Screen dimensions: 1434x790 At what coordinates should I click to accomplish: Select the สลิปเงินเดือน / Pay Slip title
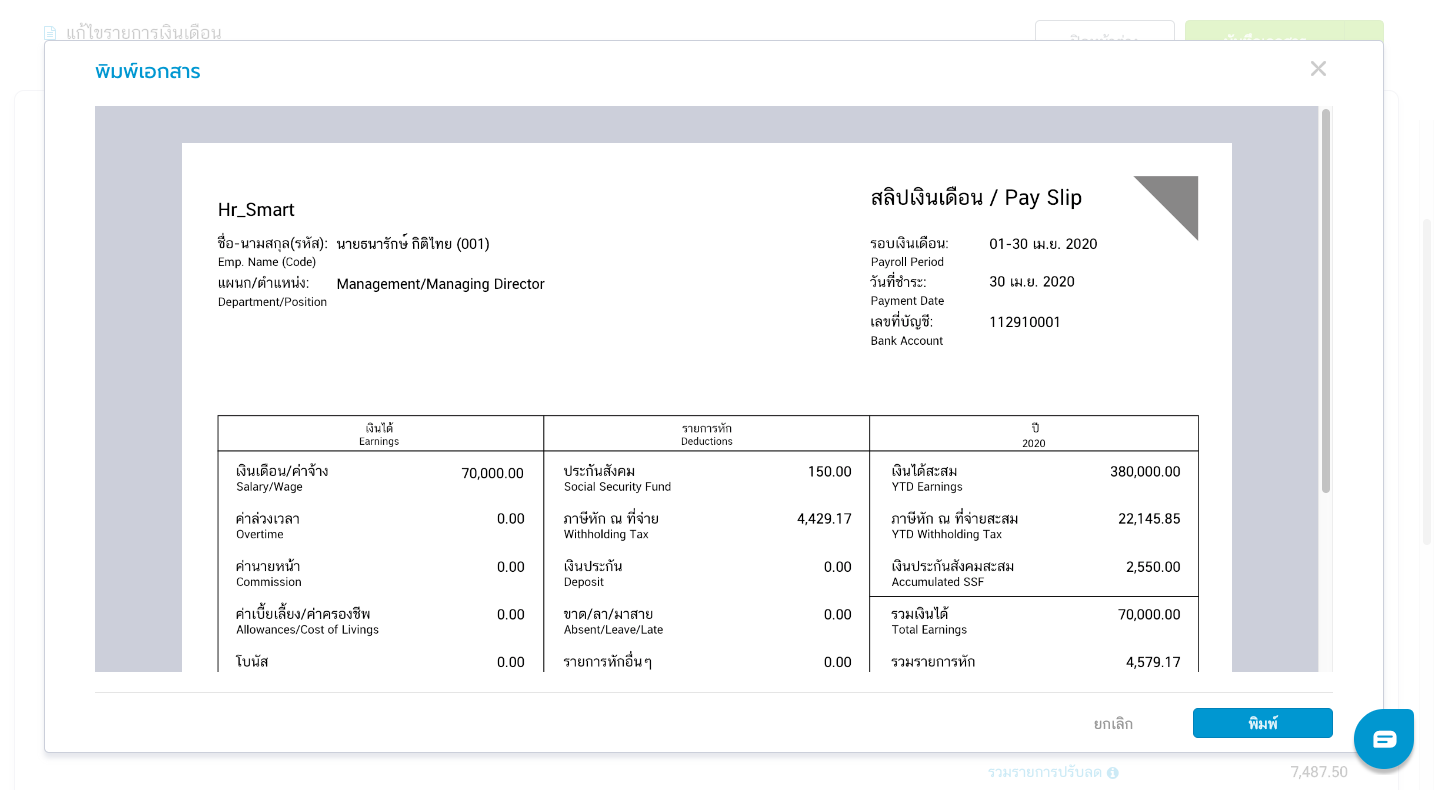[976, 197]
